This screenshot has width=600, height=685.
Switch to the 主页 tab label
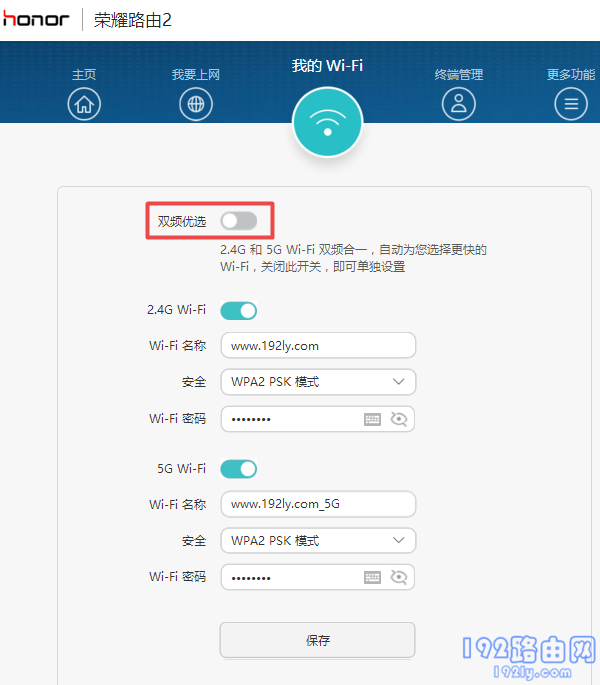[84, 75]
